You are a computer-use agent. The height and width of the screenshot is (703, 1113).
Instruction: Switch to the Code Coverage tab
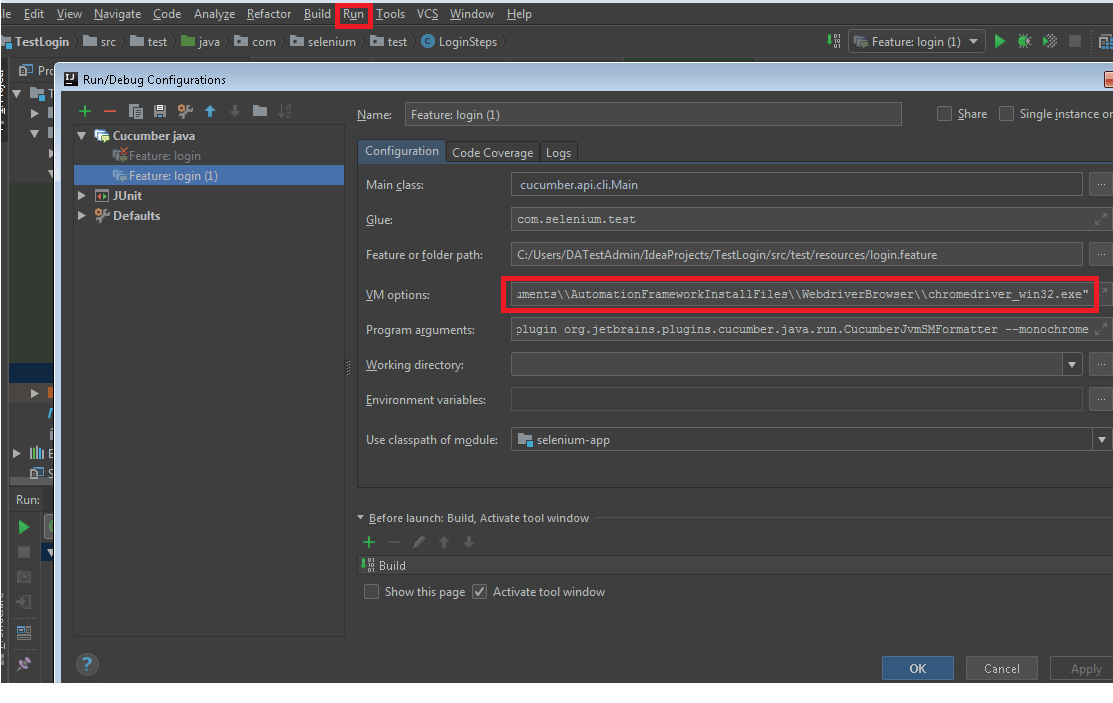pos(492,152)
